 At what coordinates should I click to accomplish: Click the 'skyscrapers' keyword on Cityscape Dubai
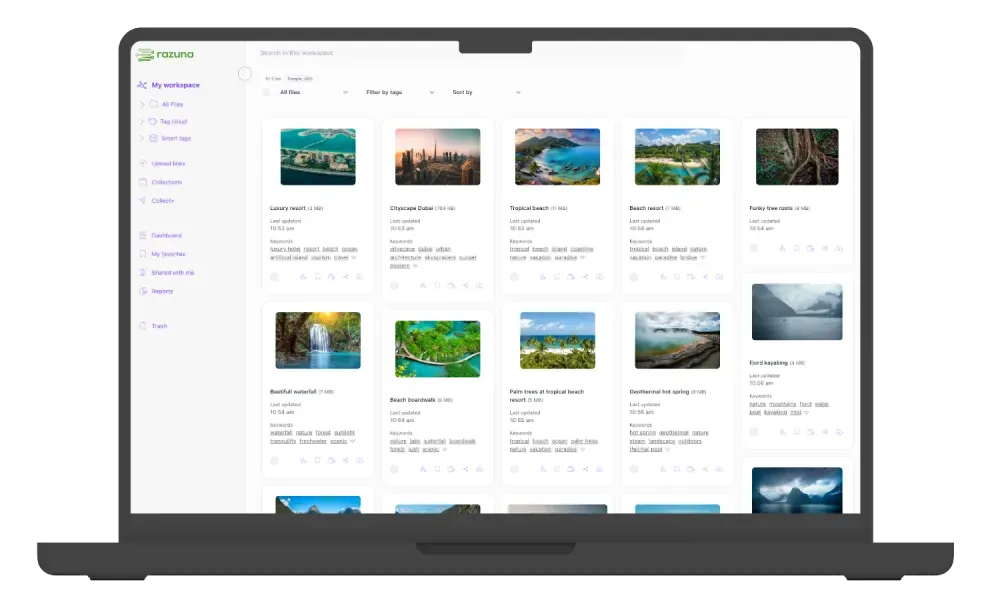pos(440,258)
